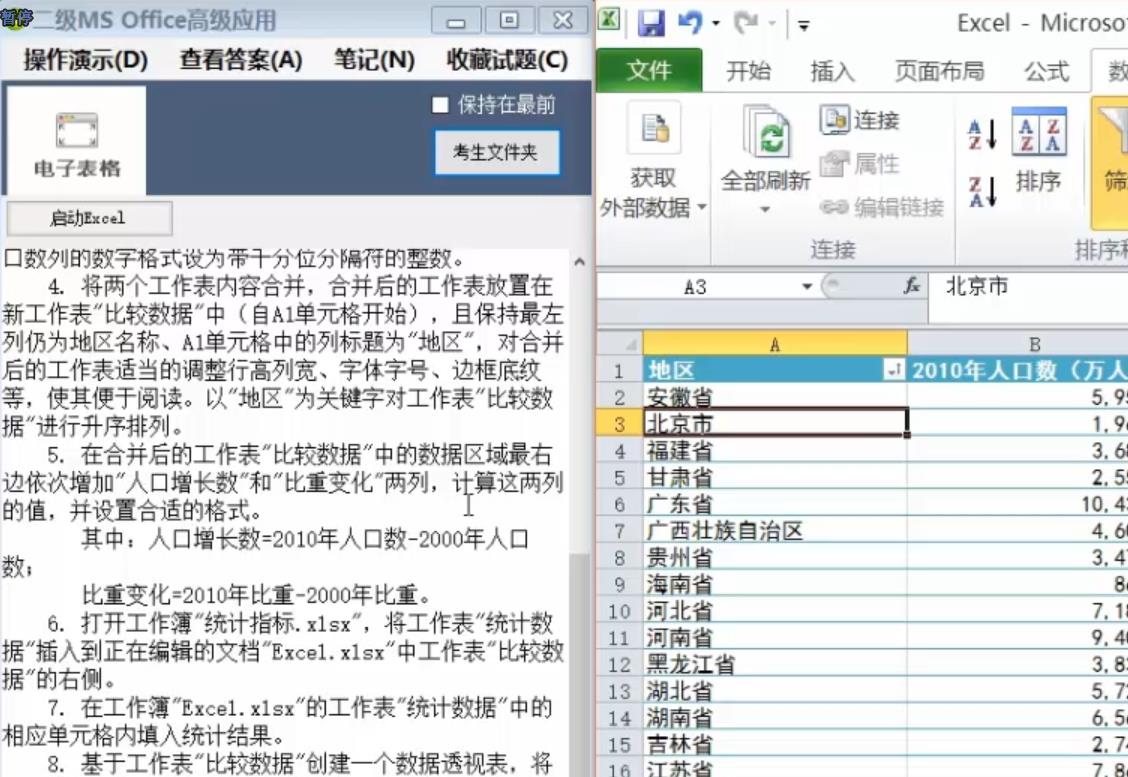Open Customize Quick Access Toolbar dropdown

click(x=804, y=25)
